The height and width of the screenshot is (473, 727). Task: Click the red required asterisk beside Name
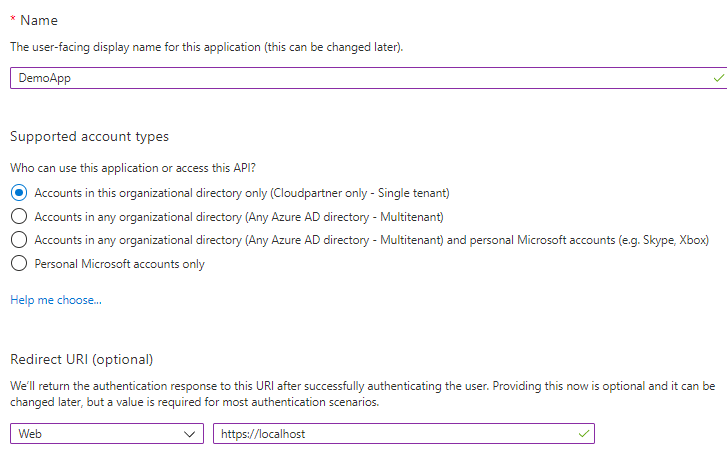click(13, 21)
